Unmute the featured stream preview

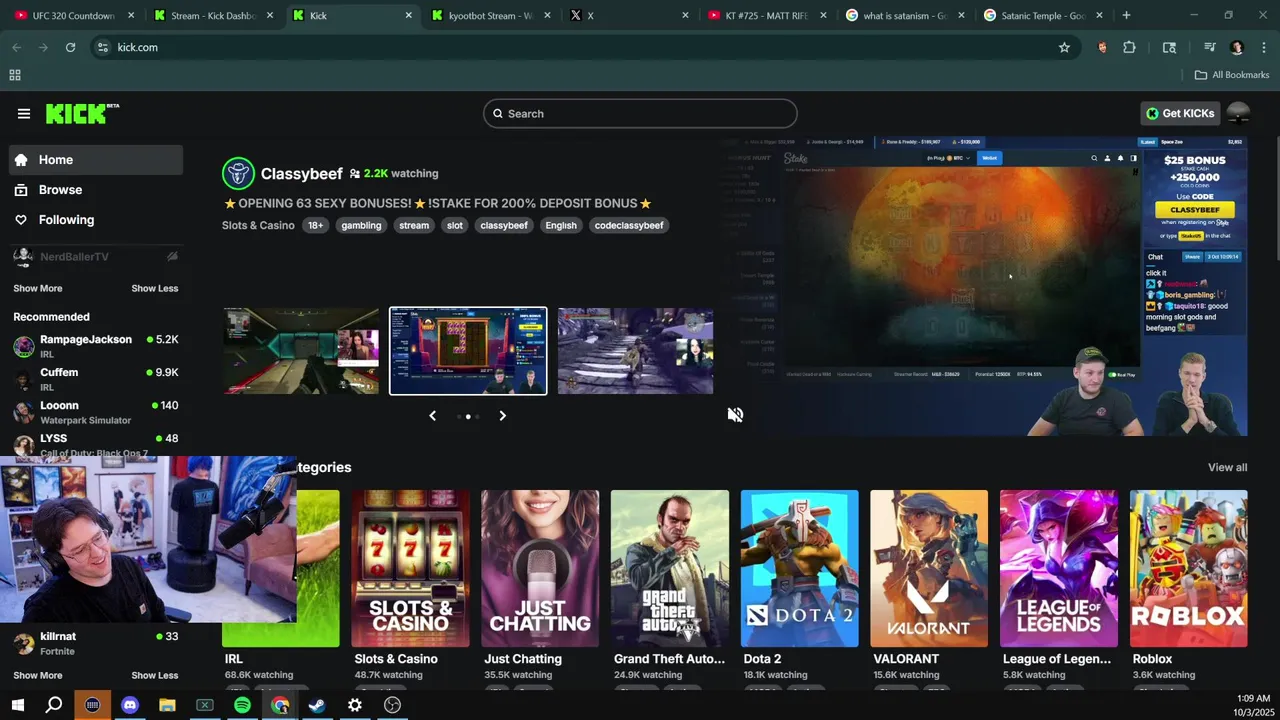click(x=735, y=415)
